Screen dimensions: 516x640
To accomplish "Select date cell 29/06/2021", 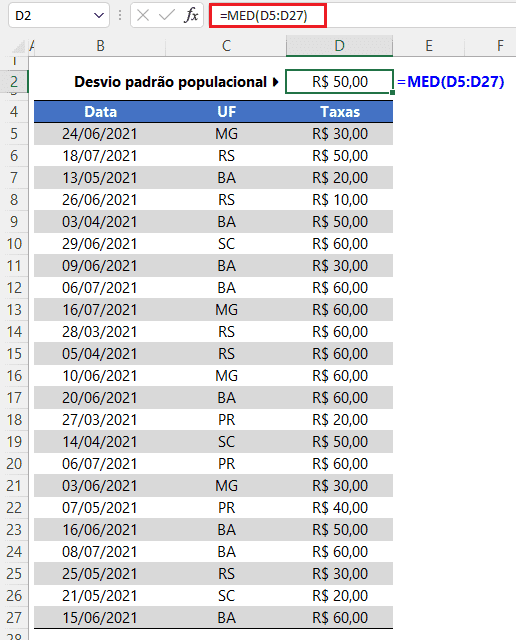I will pos(100,244).
